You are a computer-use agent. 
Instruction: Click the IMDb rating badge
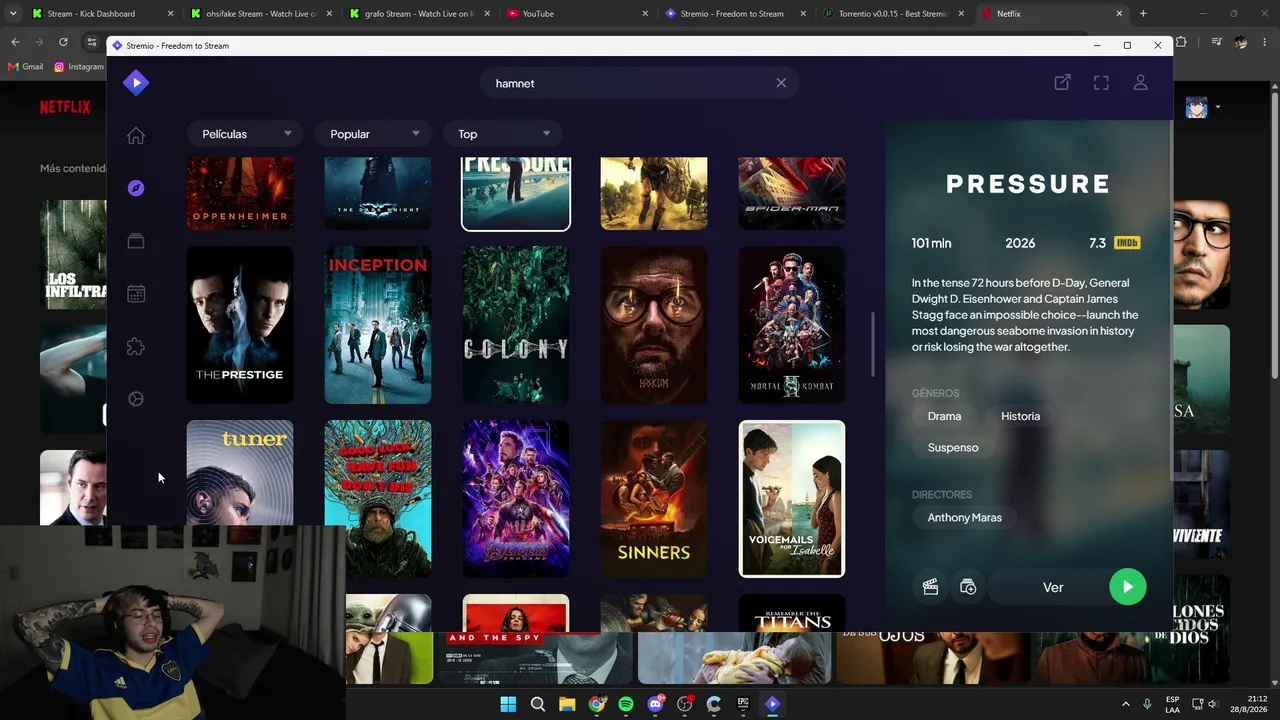[x=1126, y=243]
